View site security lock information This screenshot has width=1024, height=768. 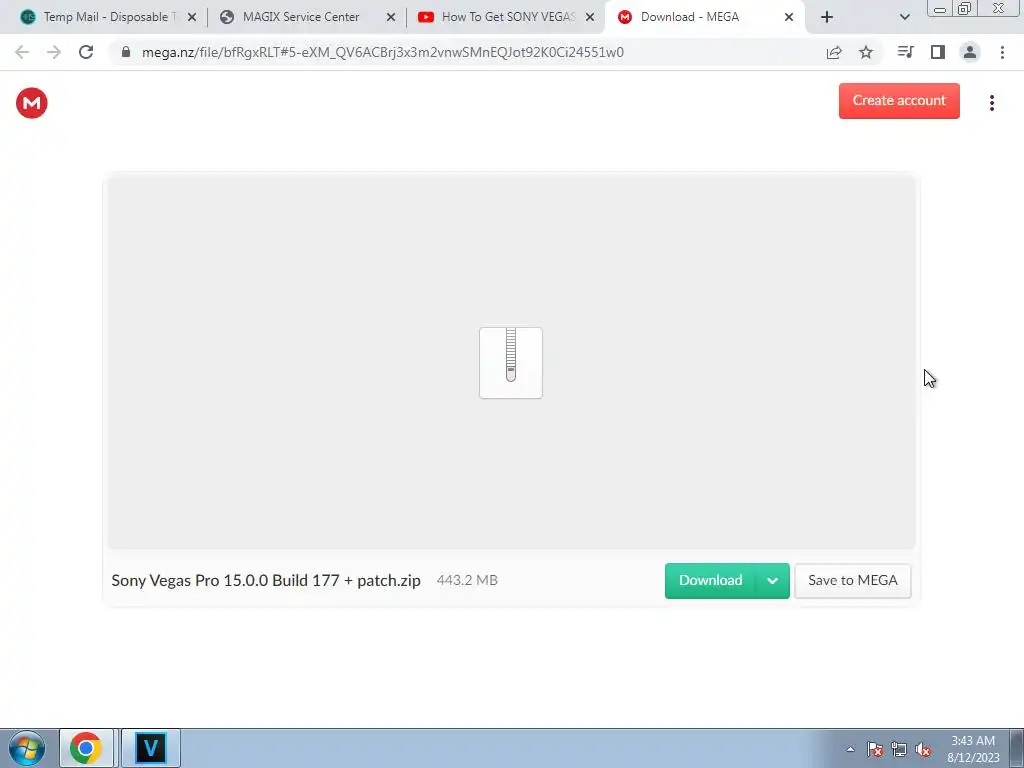pos(126,52)
